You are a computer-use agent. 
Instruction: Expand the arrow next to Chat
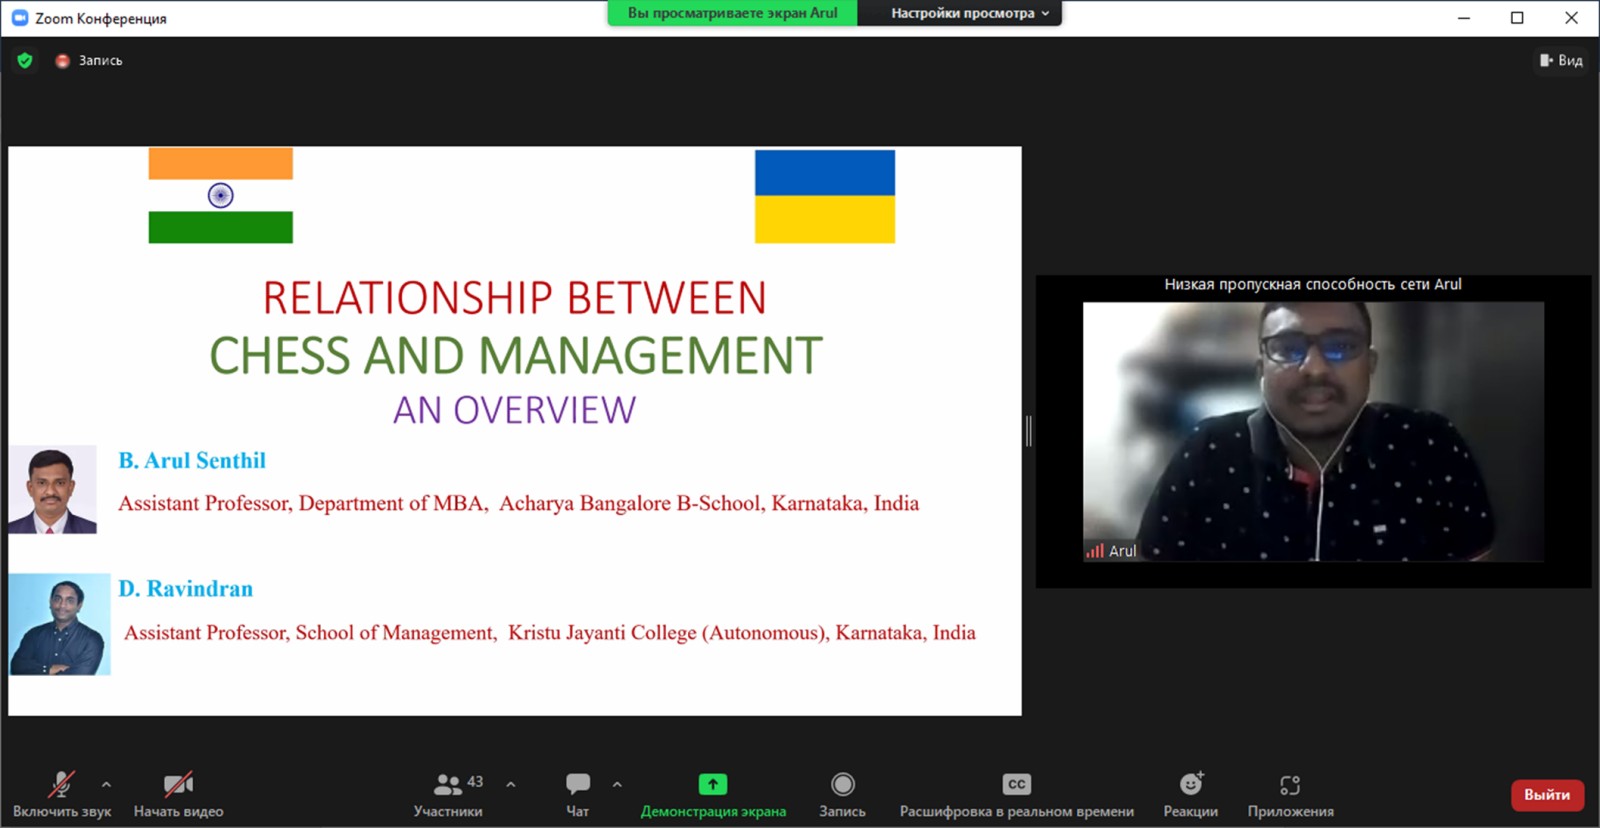click(x=617, y=784)
